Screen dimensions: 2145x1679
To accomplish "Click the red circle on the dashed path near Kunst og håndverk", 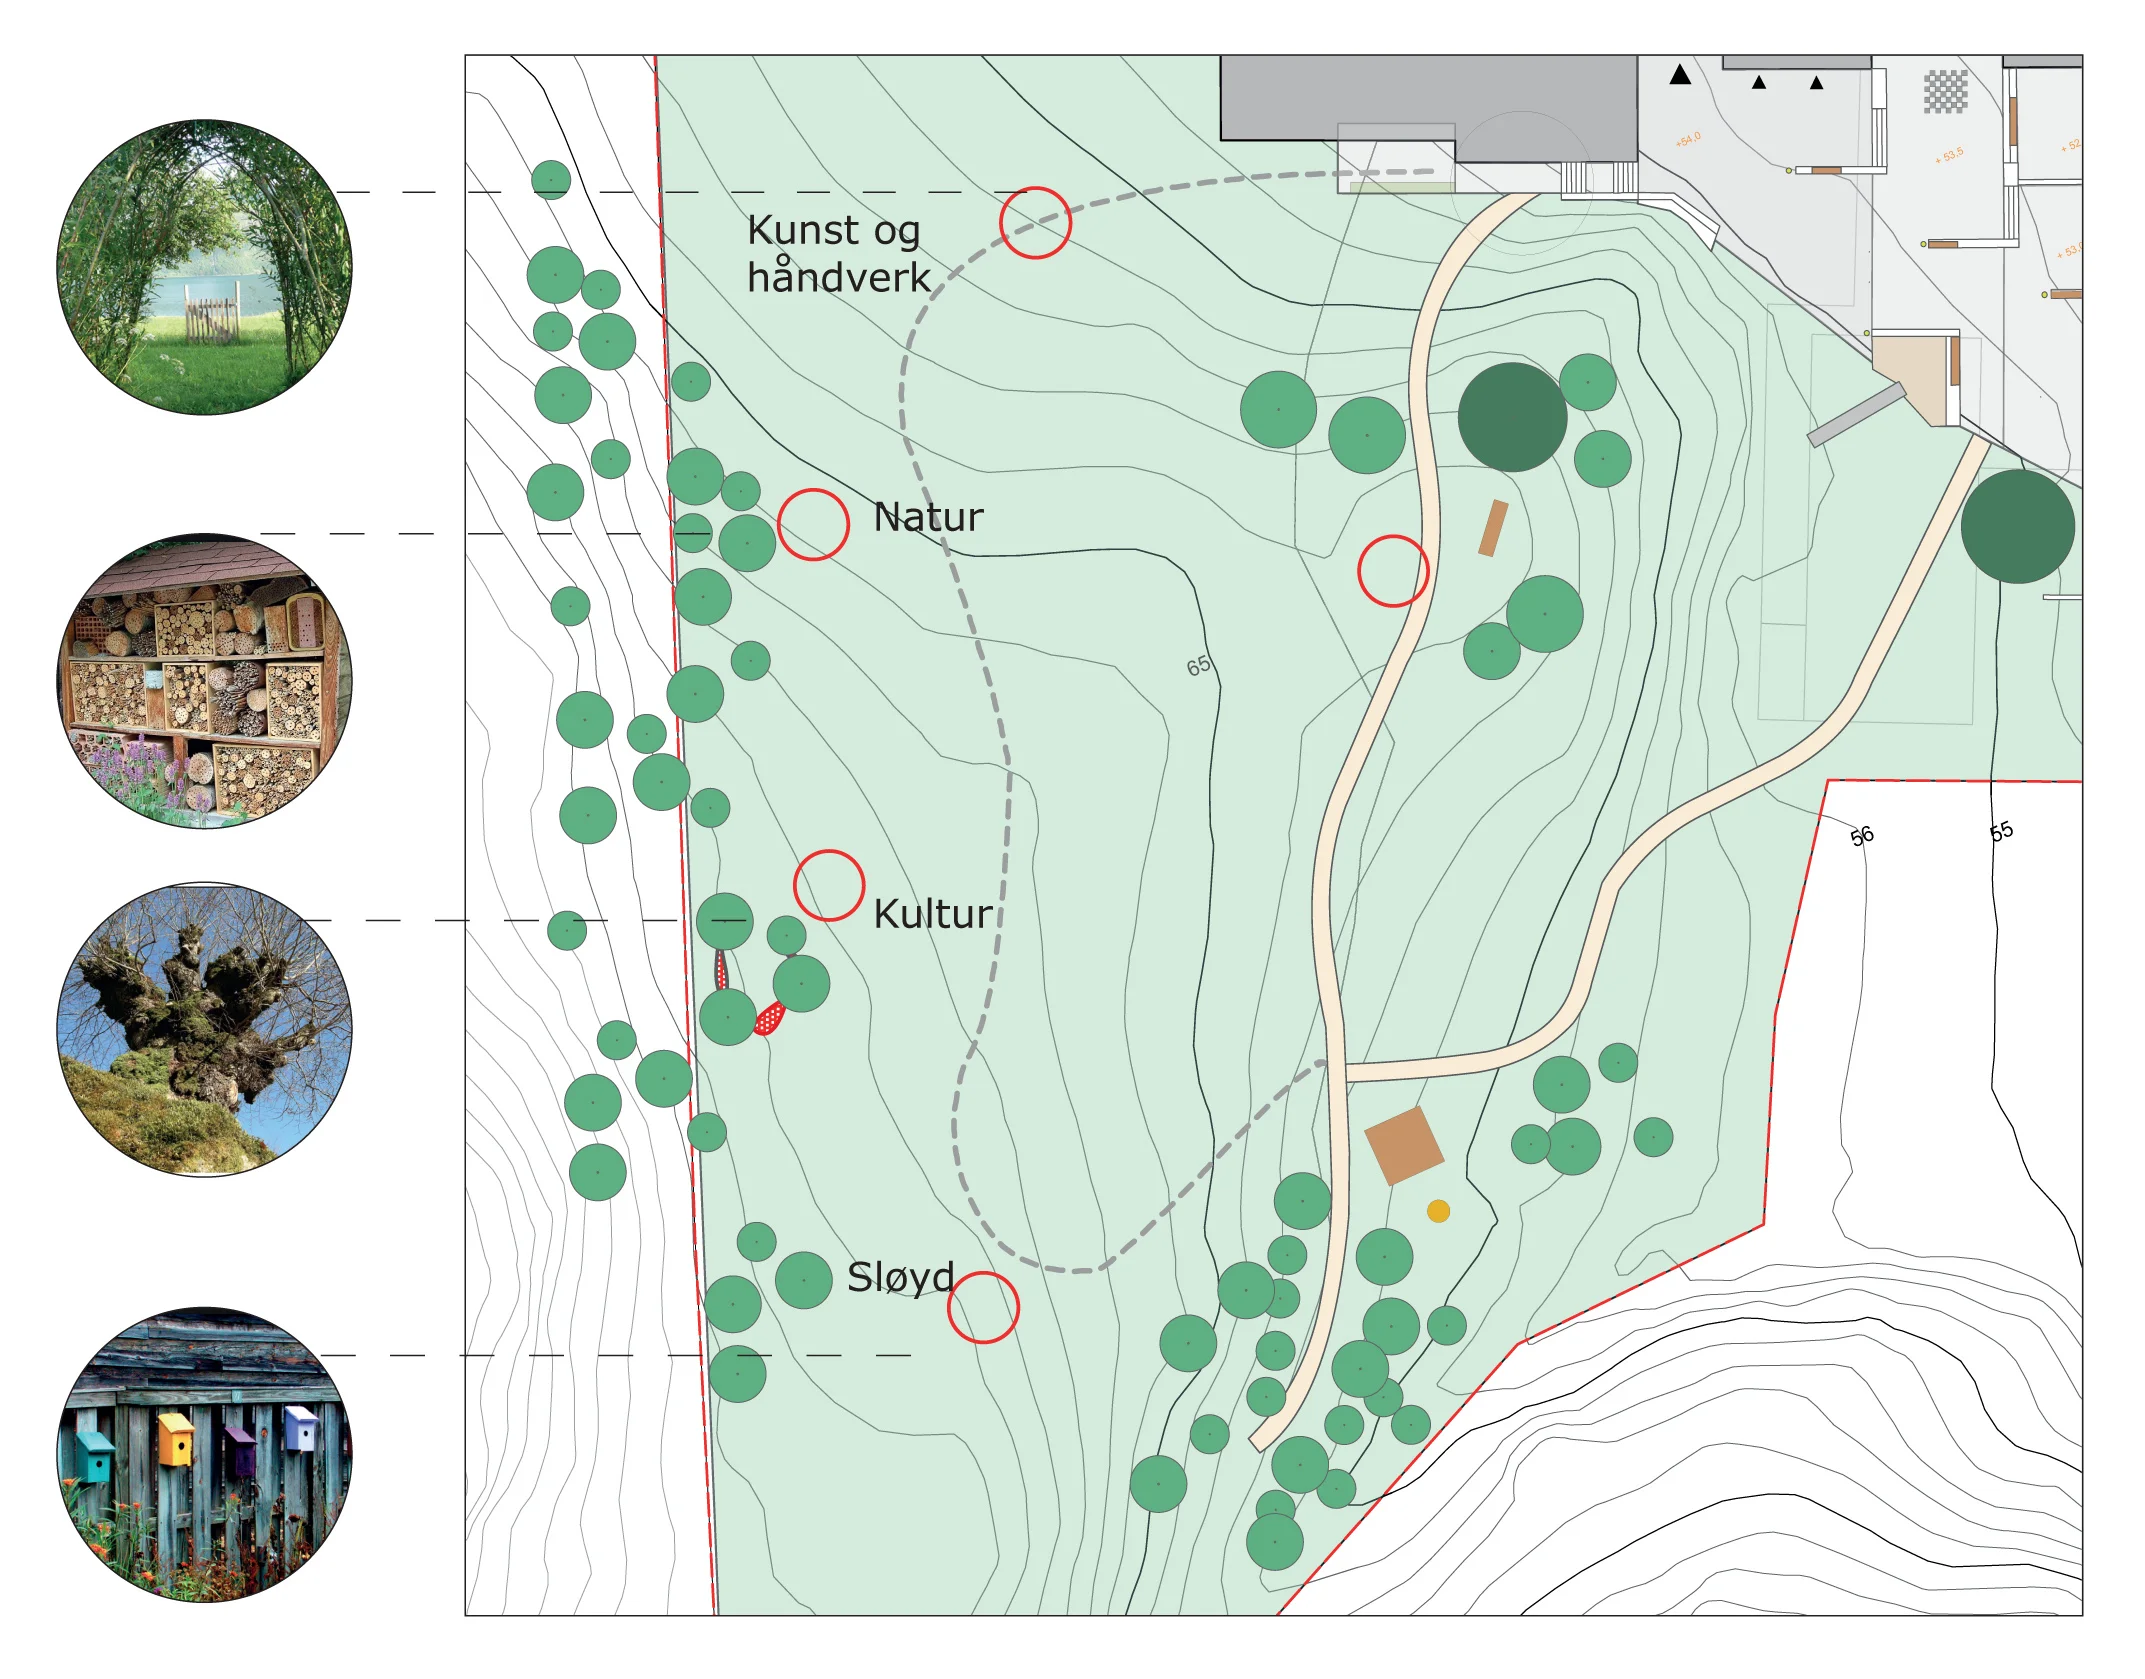I will 1035,223.
